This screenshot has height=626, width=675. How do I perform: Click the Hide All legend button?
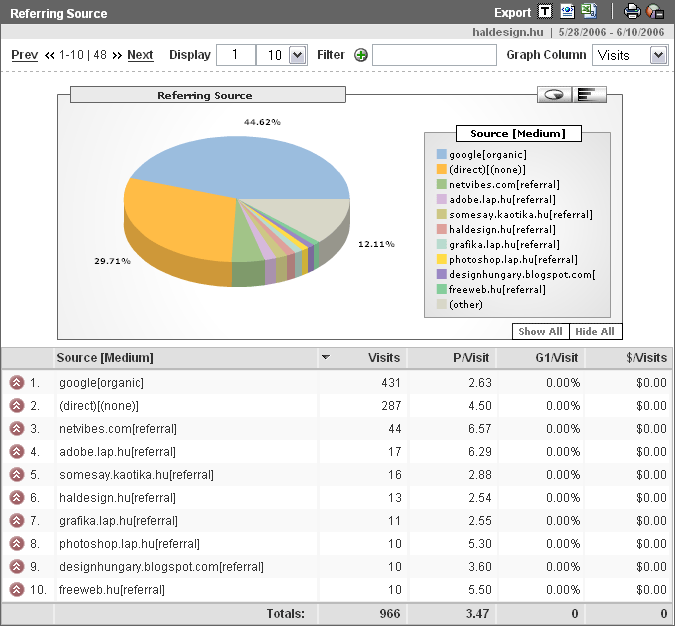tap(594, 332)
